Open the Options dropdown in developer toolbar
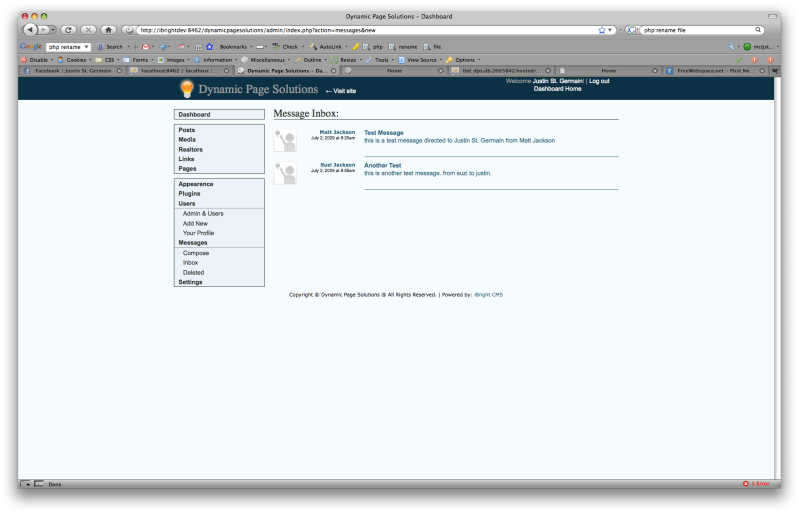Screen dimensions: 799x513 (463, 60)
